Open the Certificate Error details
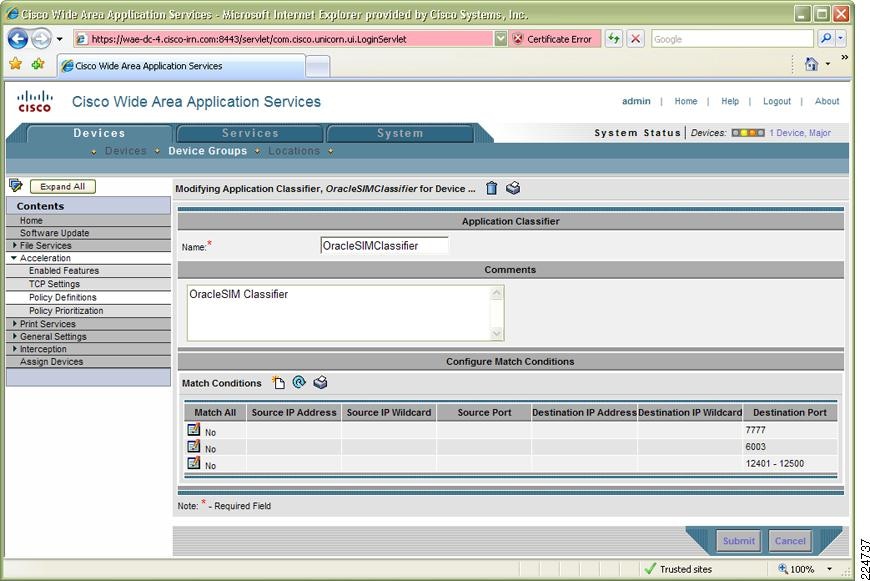Screen dimensions: 870x581 [554, 39]
